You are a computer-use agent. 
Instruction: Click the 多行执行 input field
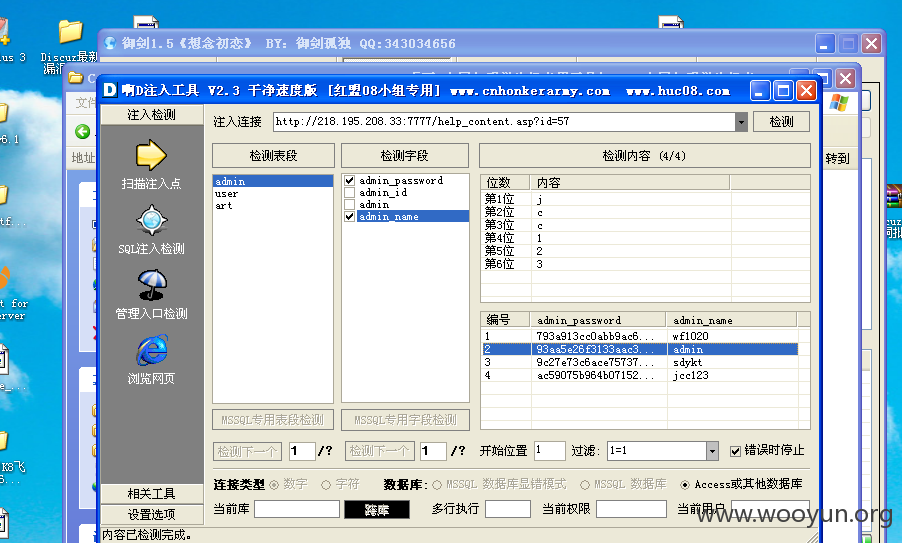[x=507, y=509]
